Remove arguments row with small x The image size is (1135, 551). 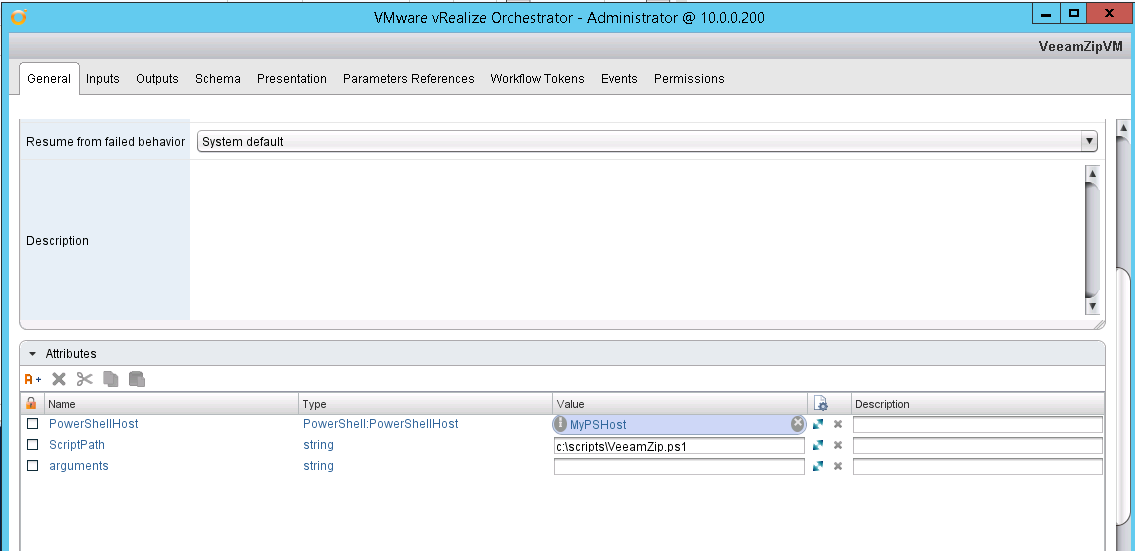[837, 466]
